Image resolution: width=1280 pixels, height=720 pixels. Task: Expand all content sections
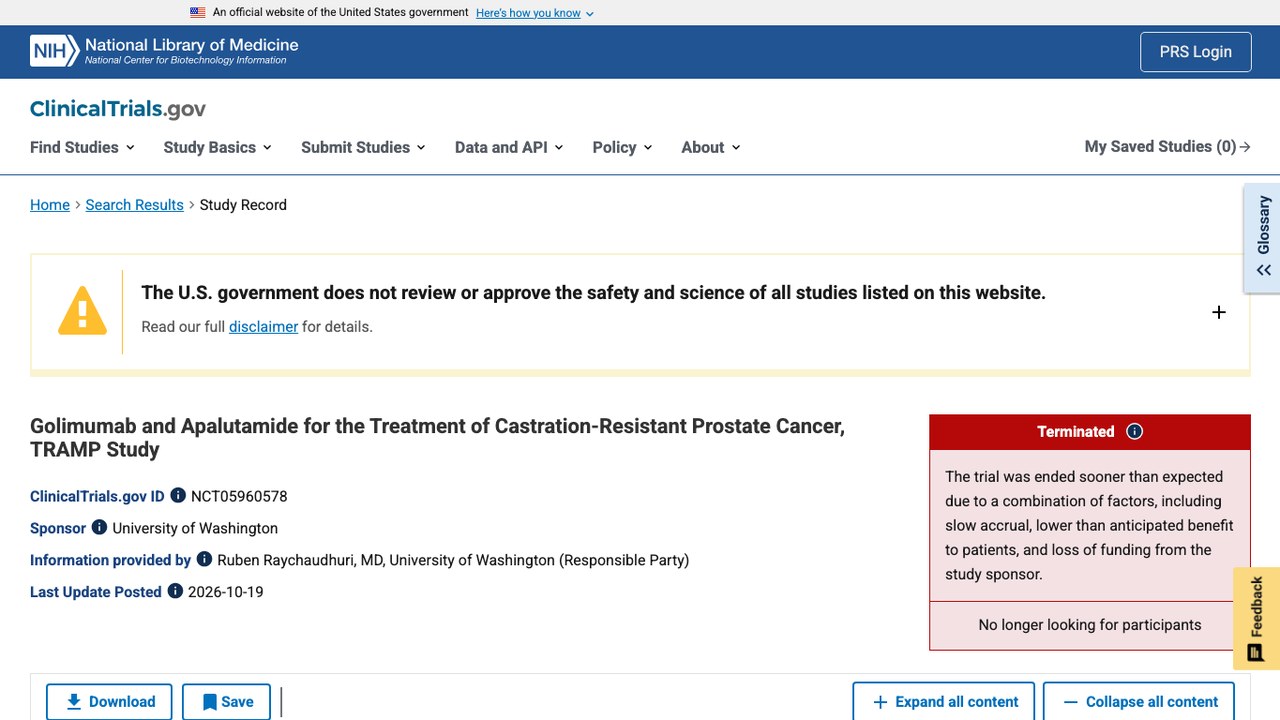(945, 702)
